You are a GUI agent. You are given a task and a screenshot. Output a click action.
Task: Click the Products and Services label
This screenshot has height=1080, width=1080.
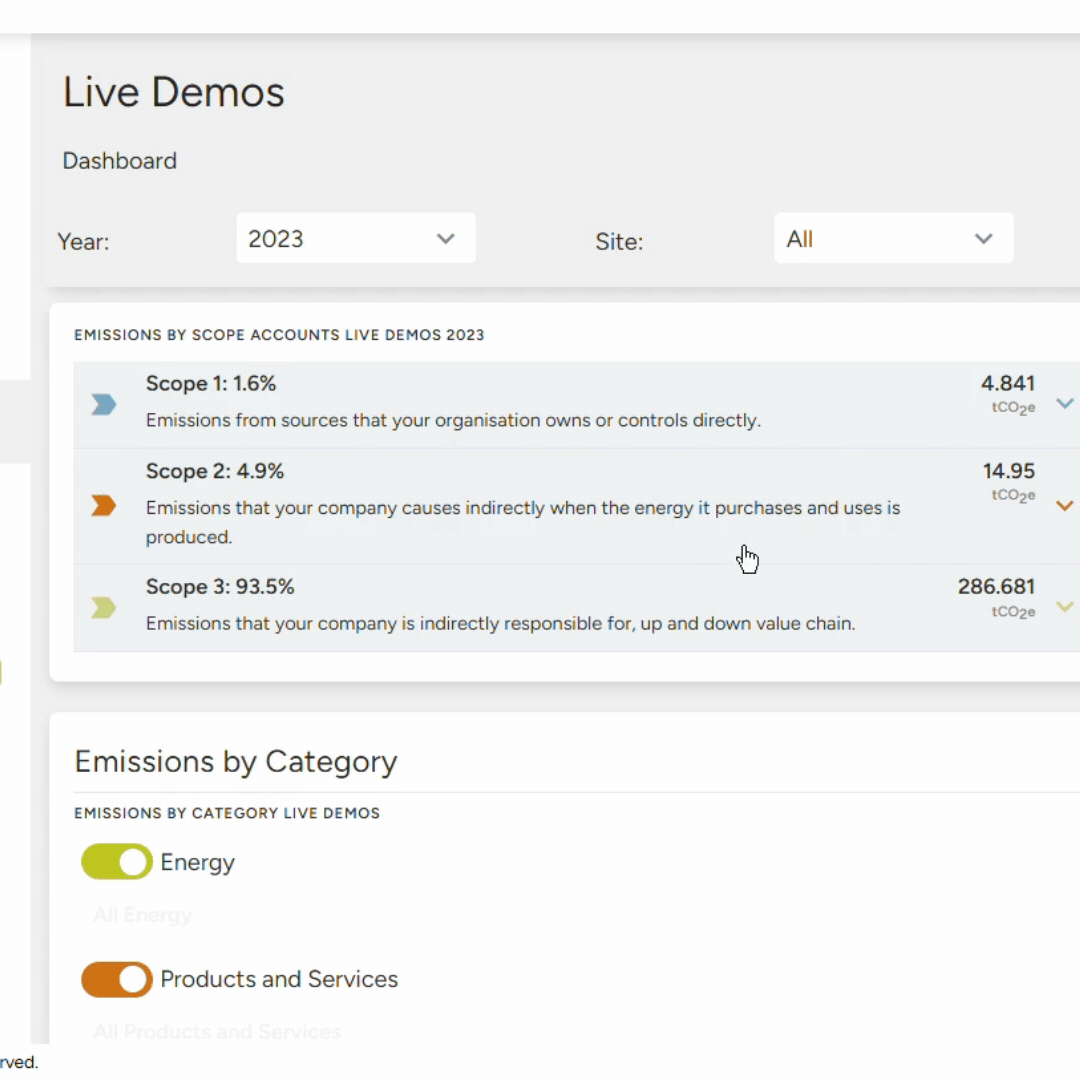click(279, 979)
